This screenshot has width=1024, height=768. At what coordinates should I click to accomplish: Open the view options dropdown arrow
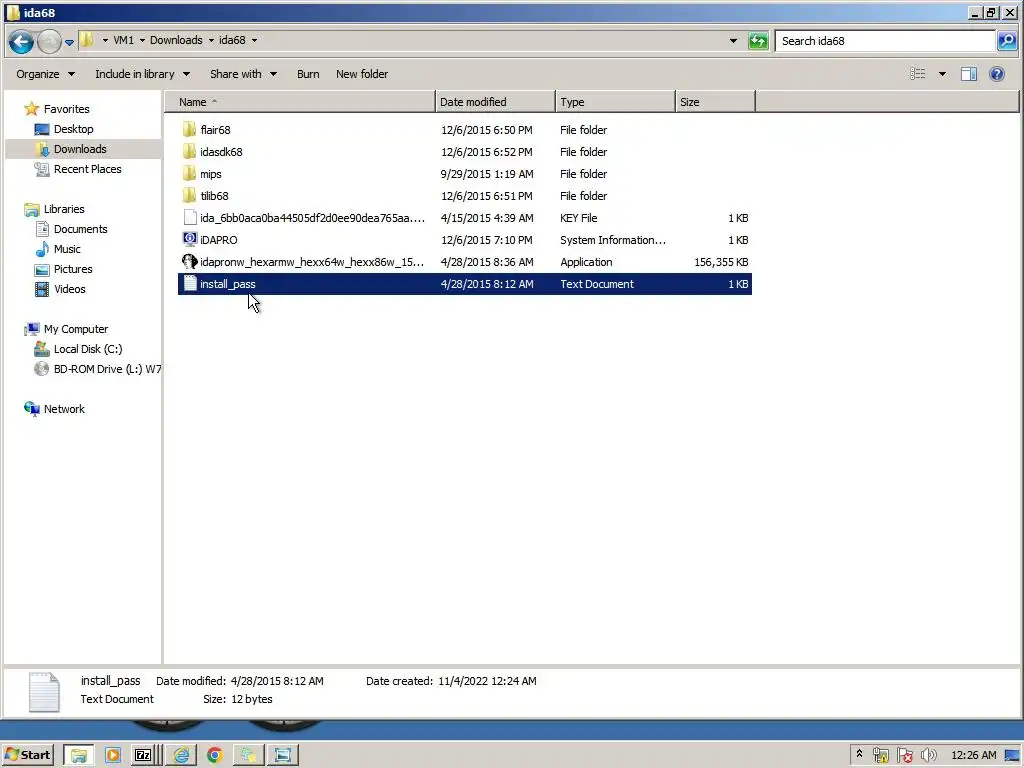(942, 74)
